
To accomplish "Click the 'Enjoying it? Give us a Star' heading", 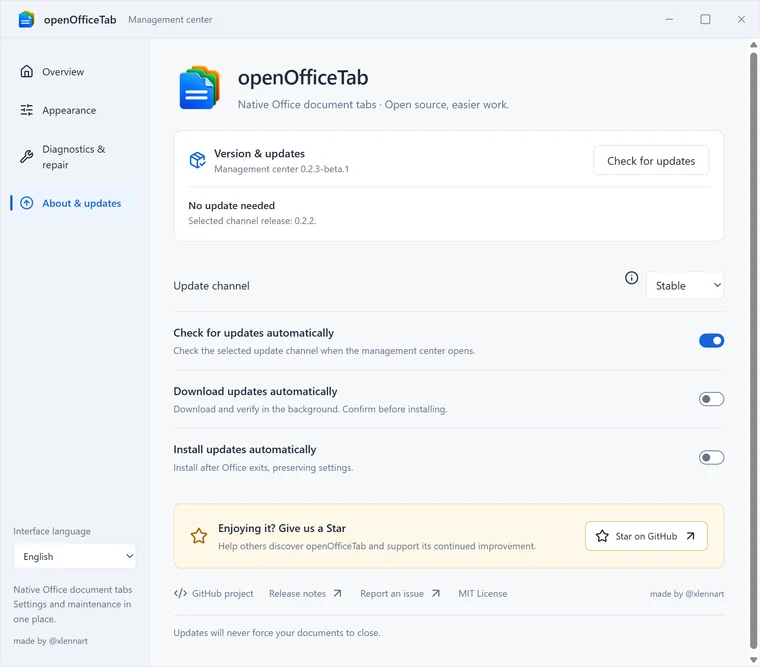I will 282,528.
